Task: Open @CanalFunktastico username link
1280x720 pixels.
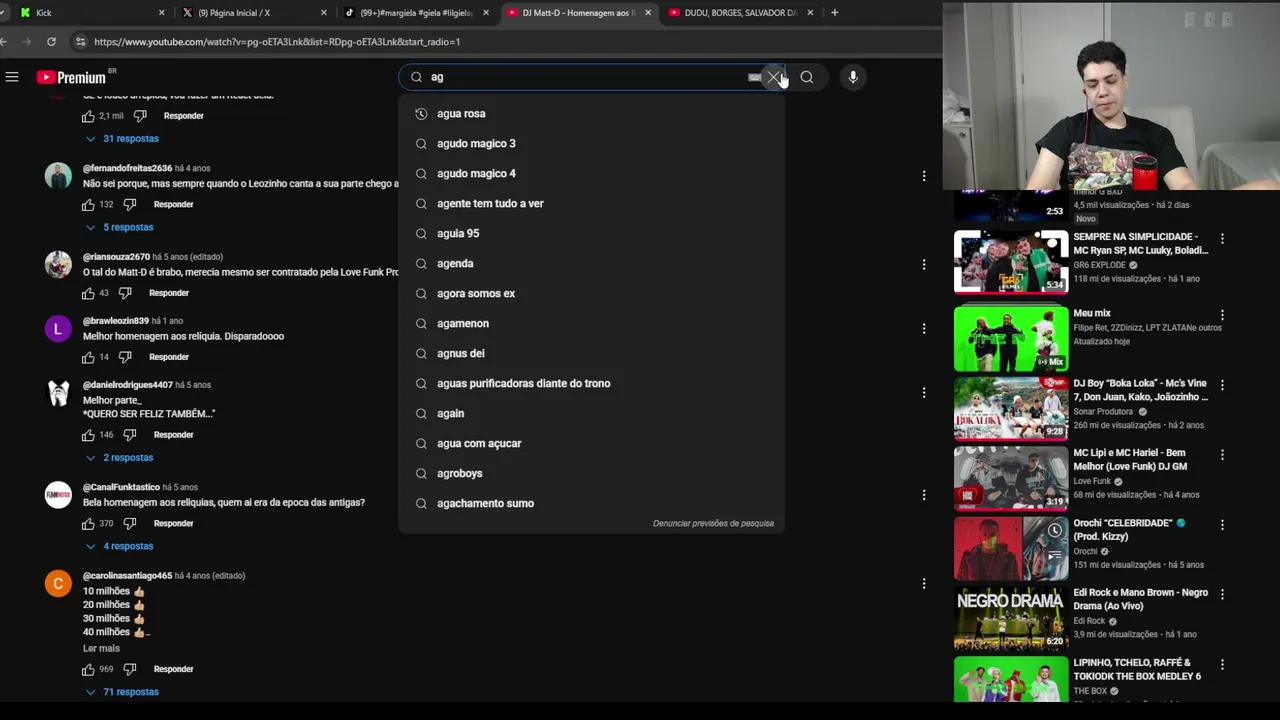Action: (x=121, y=487)
